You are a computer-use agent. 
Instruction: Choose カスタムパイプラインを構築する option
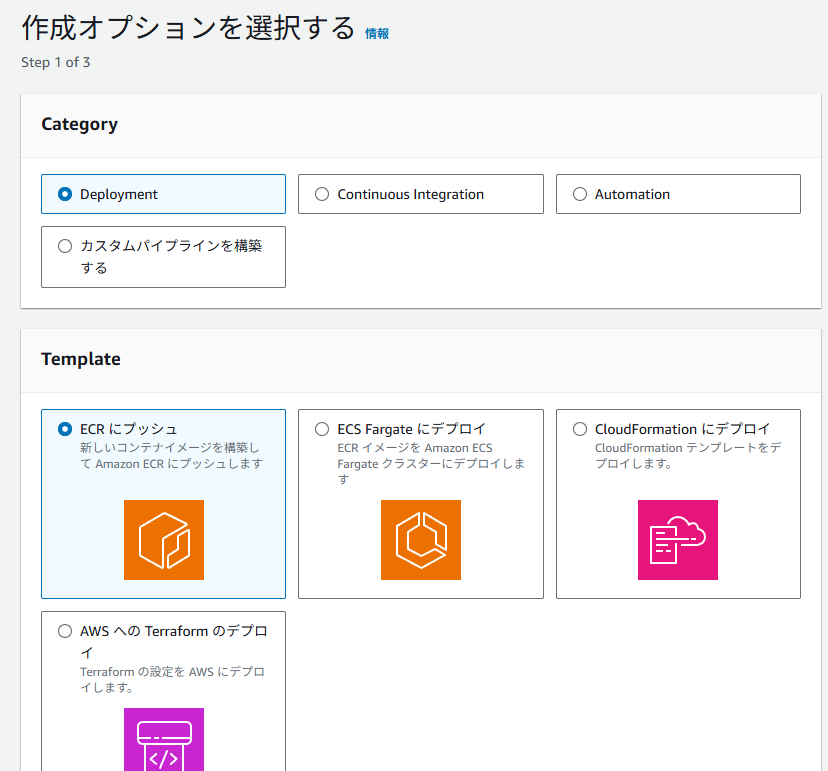(66, 246)
